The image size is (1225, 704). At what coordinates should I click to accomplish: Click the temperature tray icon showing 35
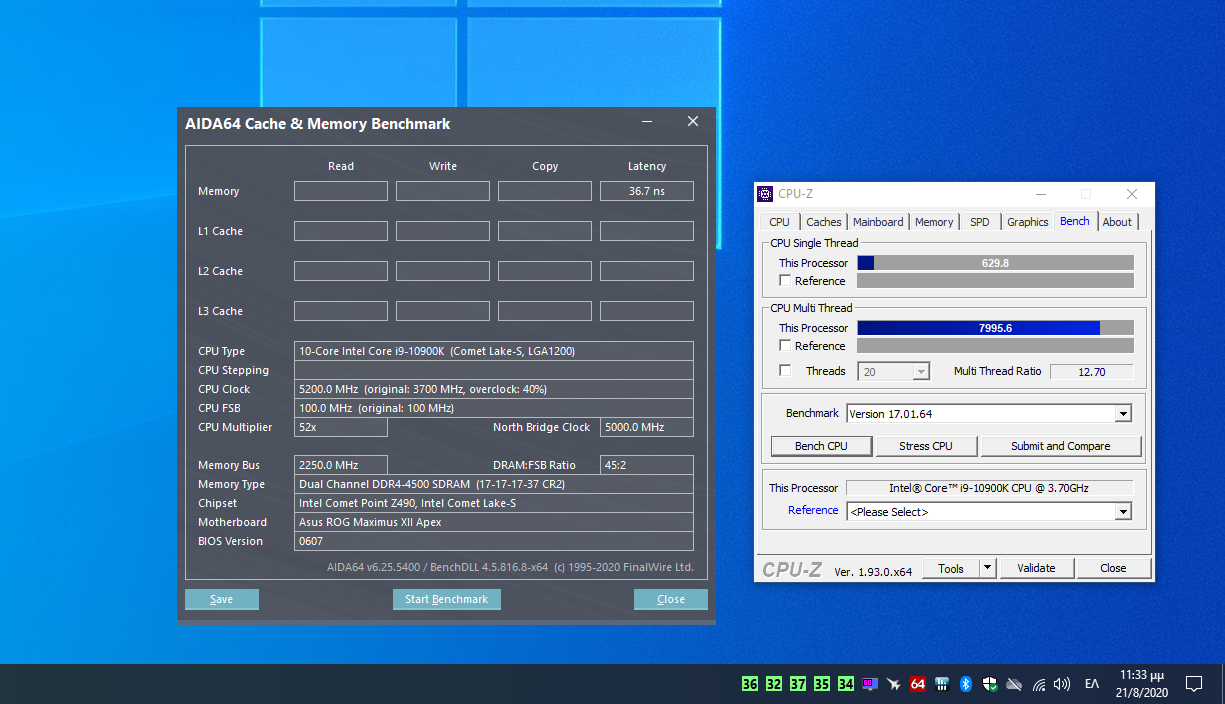tap(822, 684)
